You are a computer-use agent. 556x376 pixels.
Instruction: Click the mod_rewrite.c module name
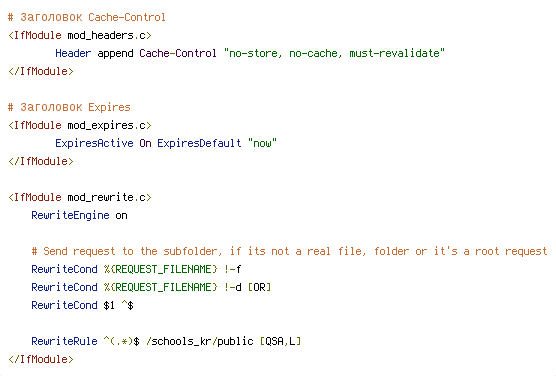pyautogui.click(x=106, y=197)
